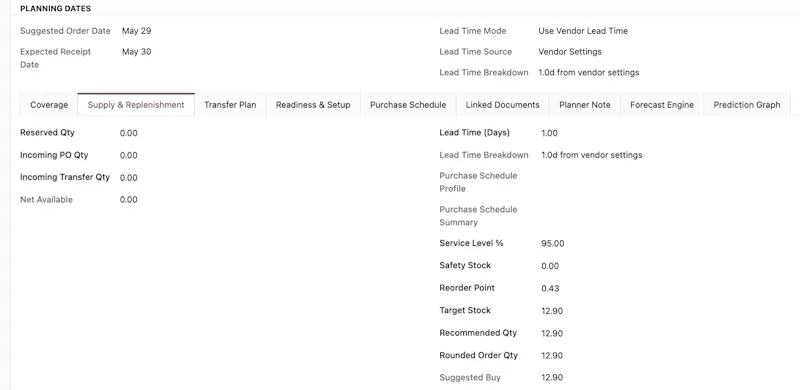Click the Lead Time Source Vendor Settings value
The height and width of the screenshot is (390, 800).
click(570, 52)
